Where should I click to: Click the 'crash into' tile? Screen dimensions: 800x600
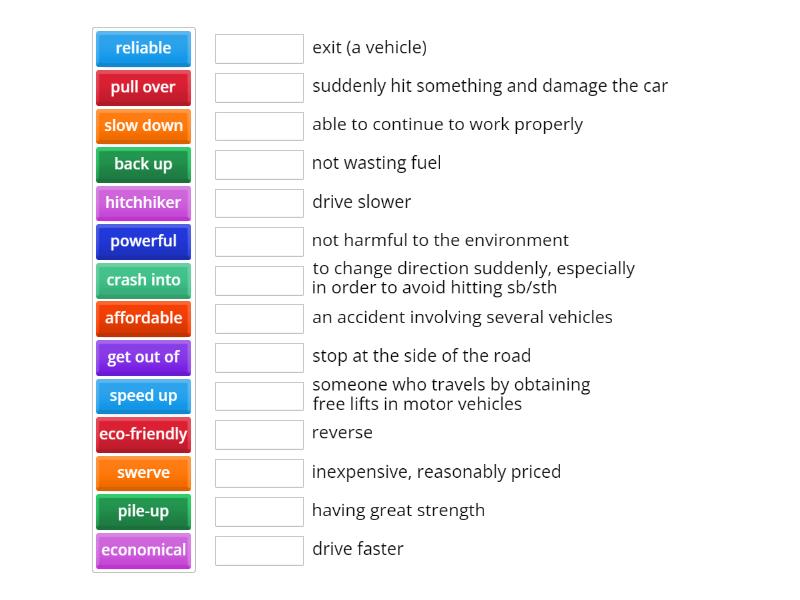tap(143, 280)
